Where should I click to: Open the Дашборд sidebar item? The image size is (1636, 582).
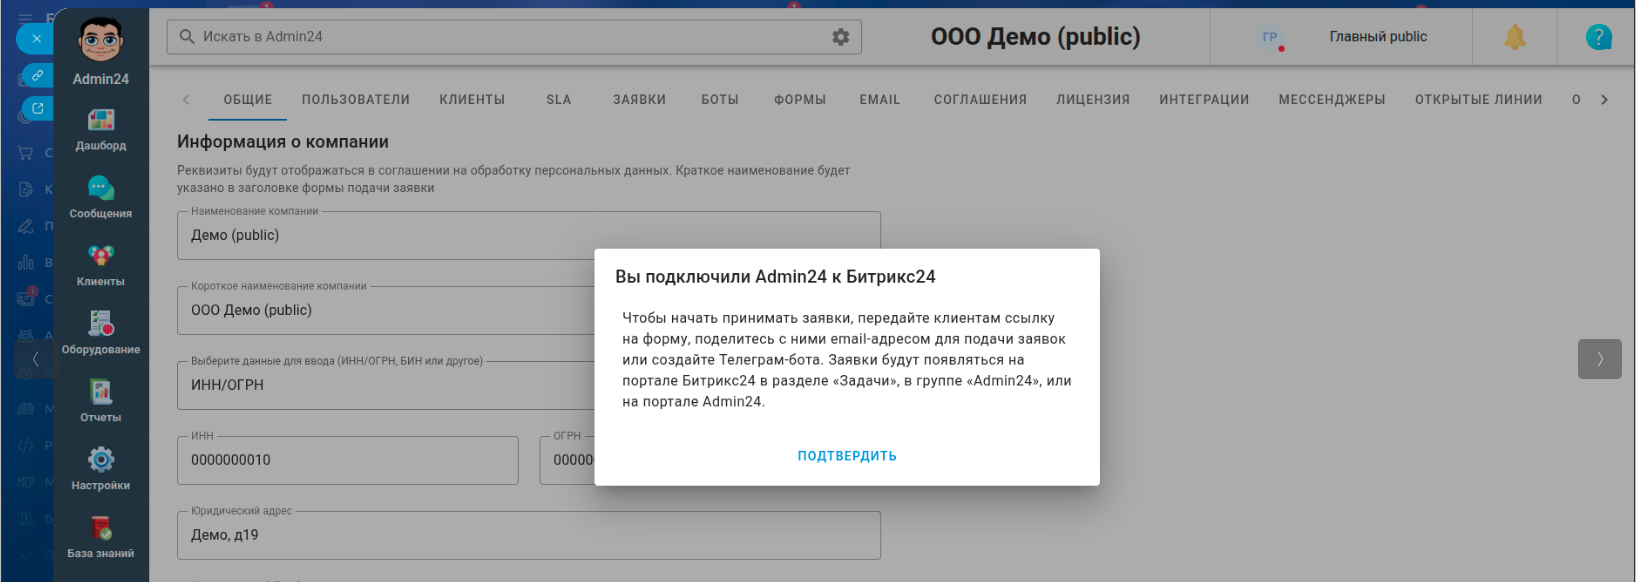(101, 130)
